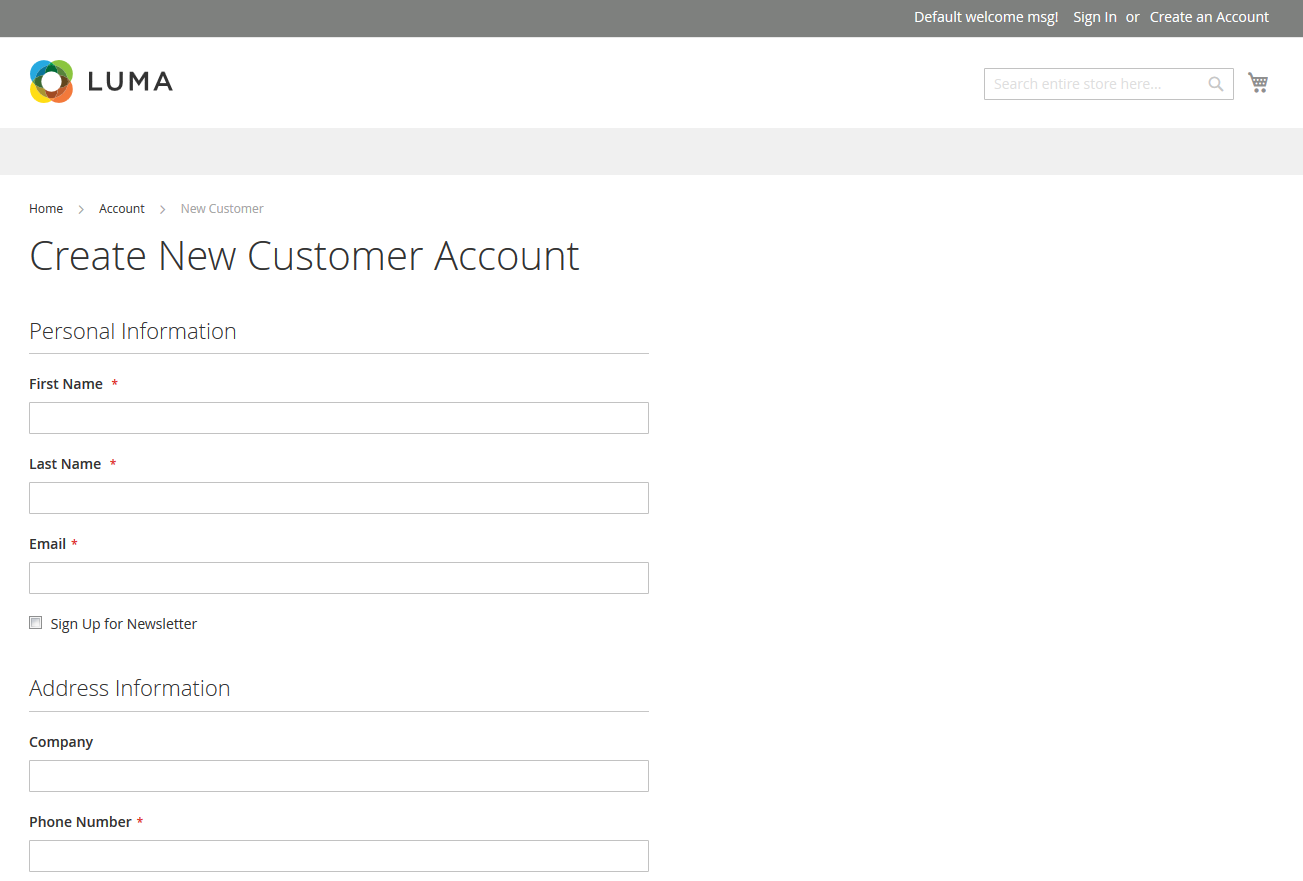Click the Luma logo

[101, 81]
